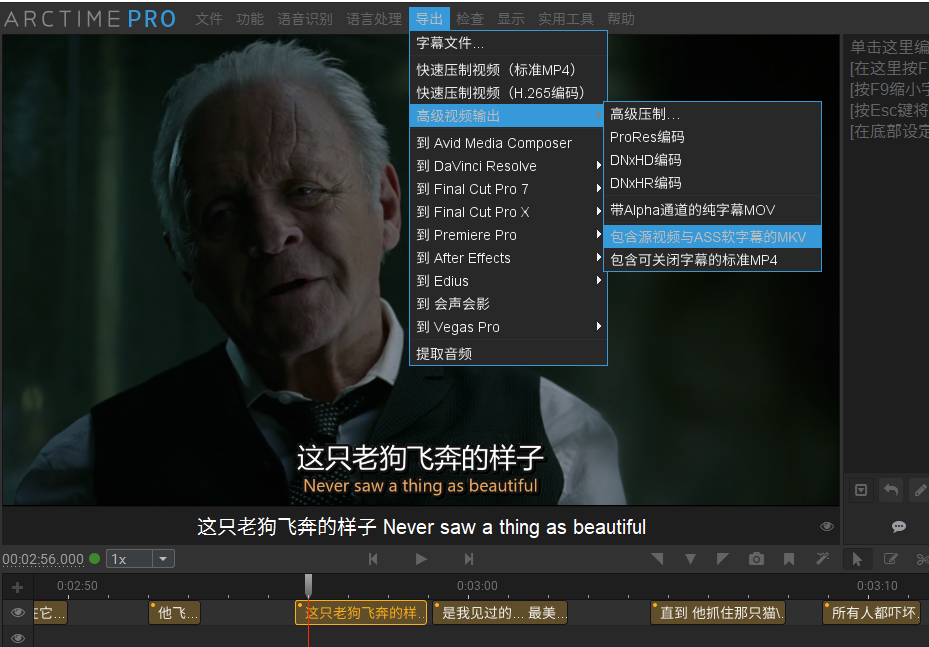Open the 帮助 menu
929x647 pixels.
pyautogui.click(x=620, y=19)
